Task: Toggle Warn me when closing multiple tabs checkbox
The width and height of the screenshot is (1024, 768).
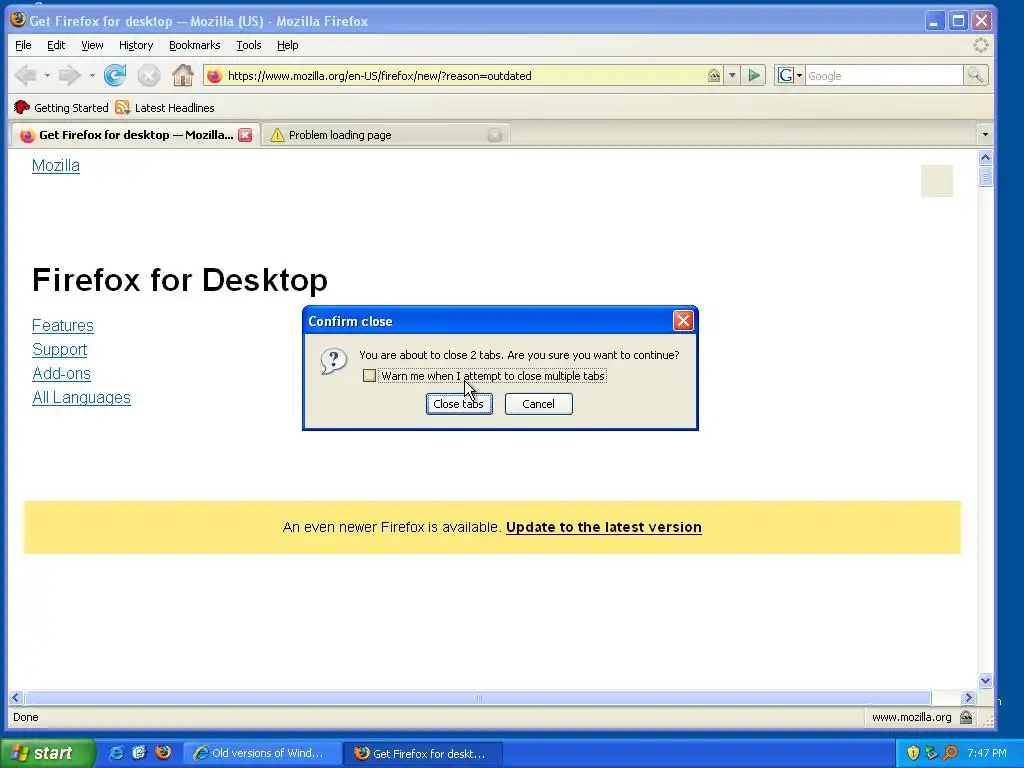Action: pyautogui.click(x=370, y=376)
